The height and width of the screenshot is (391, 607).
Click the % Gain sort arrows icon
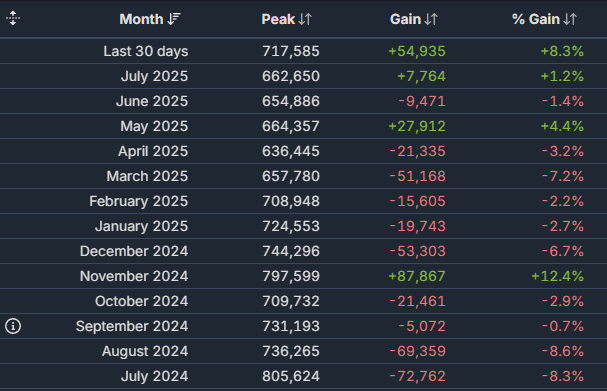pos(570,19)
